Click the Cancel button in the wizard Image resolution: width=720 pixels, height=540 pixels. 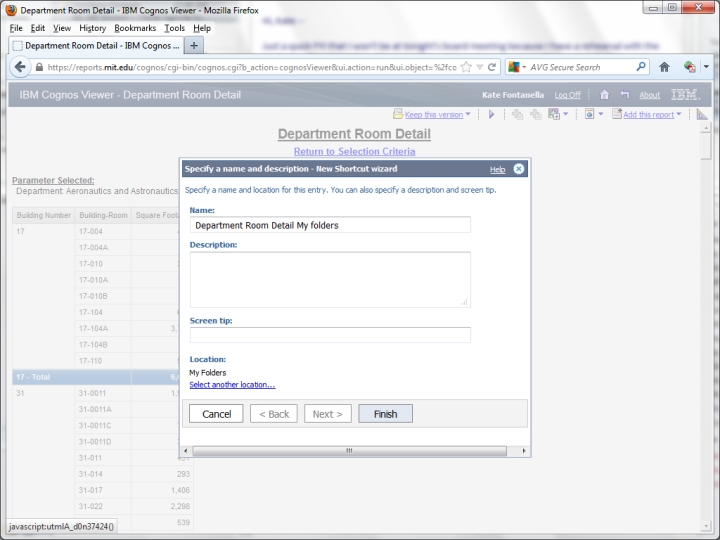point(217,414)
